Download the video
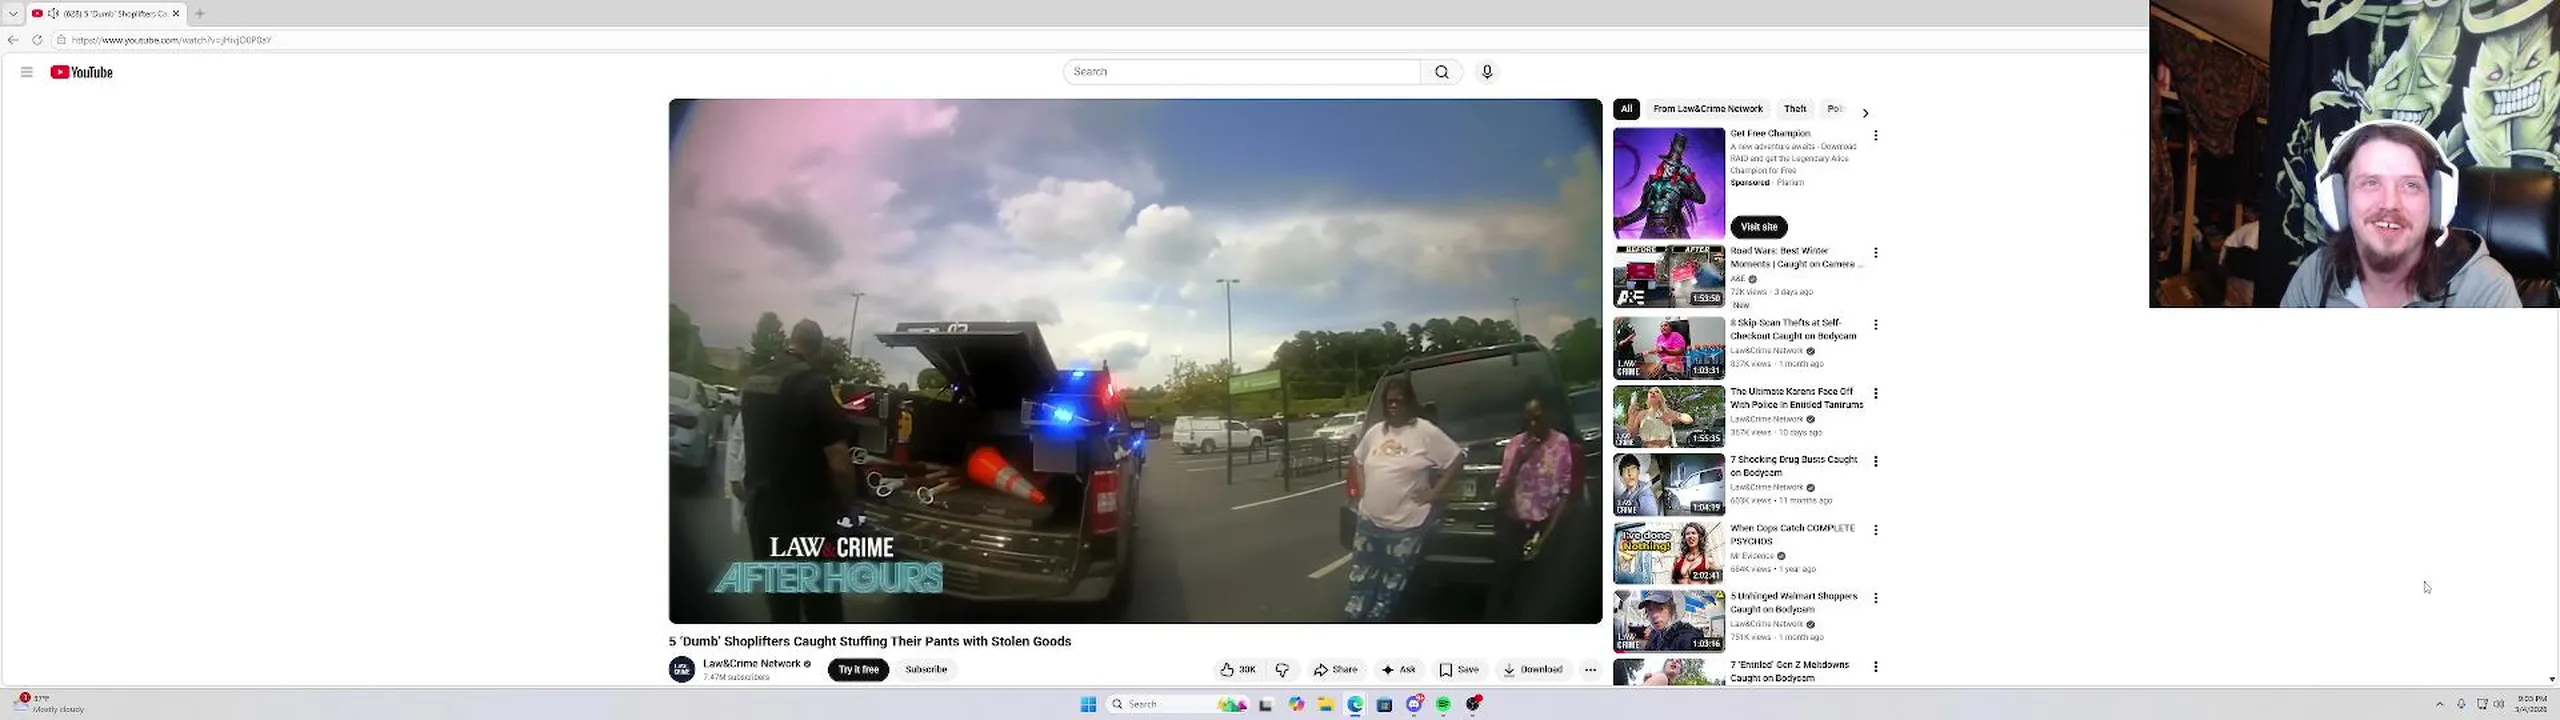This screenshot has height=720, width=2560. pyautogui.click(x=1533, y=670)
